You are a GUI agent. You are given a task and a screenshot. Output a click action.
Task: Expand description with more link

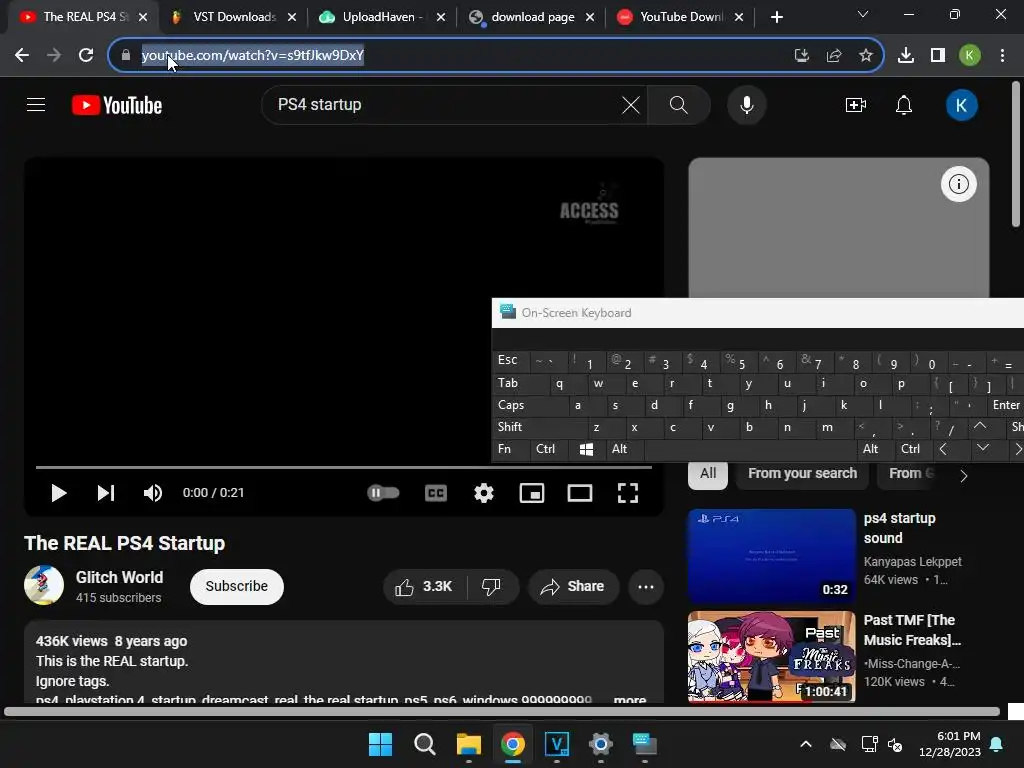pyautogui.click(x=630, y=699)
